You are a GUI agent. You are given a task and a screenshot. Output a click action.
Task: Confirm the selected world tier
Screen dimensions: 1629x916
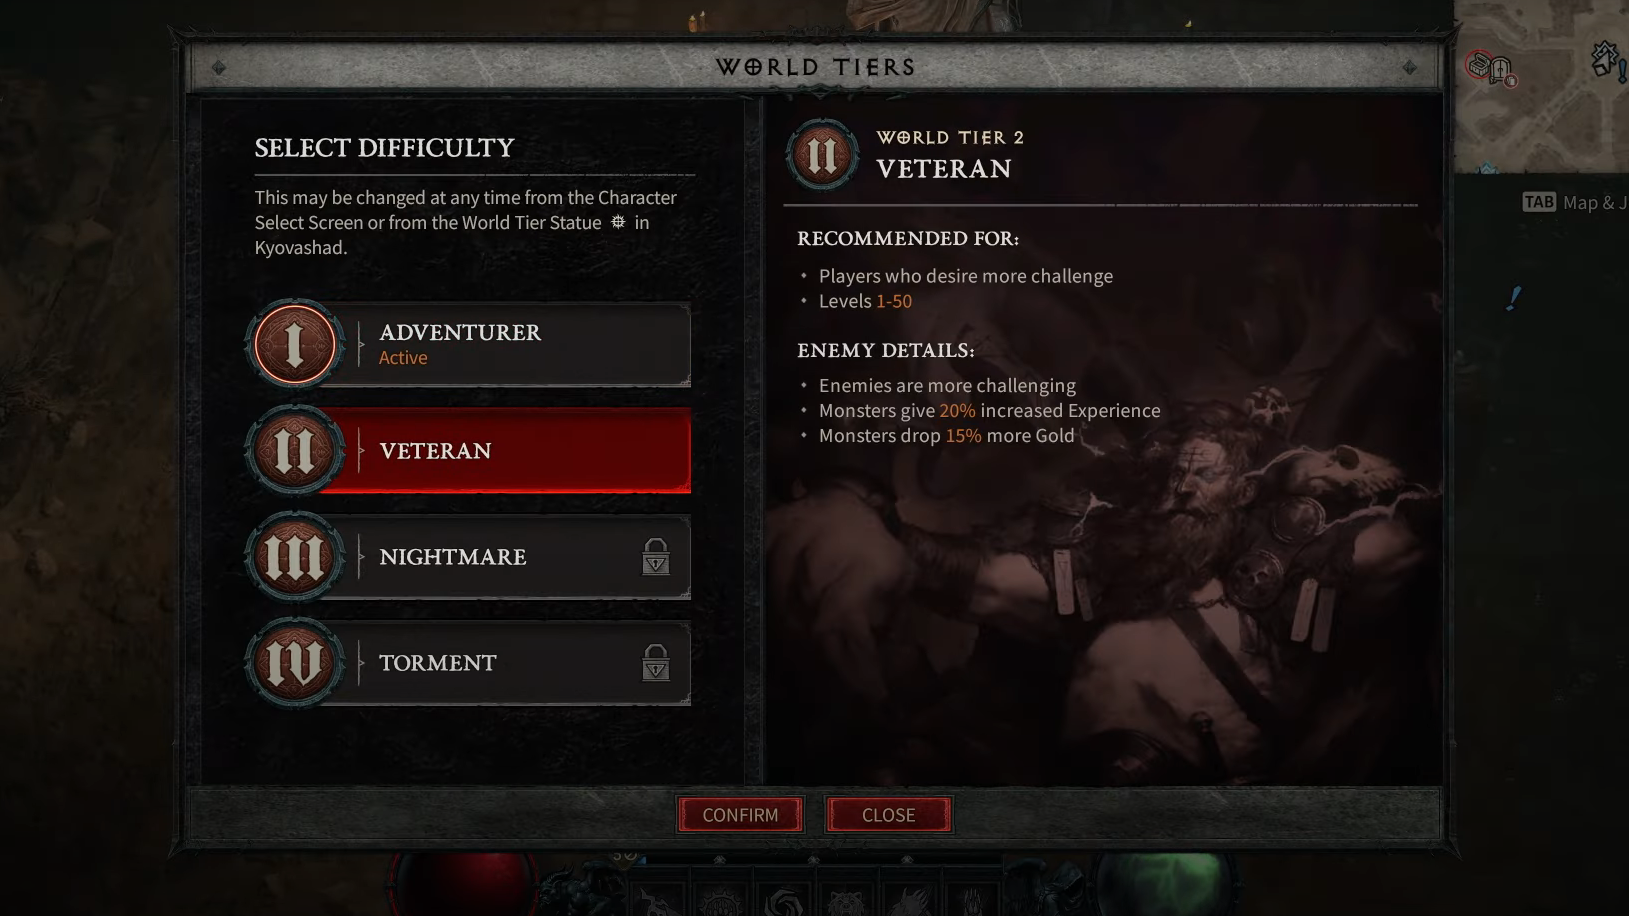click(740, 815)
